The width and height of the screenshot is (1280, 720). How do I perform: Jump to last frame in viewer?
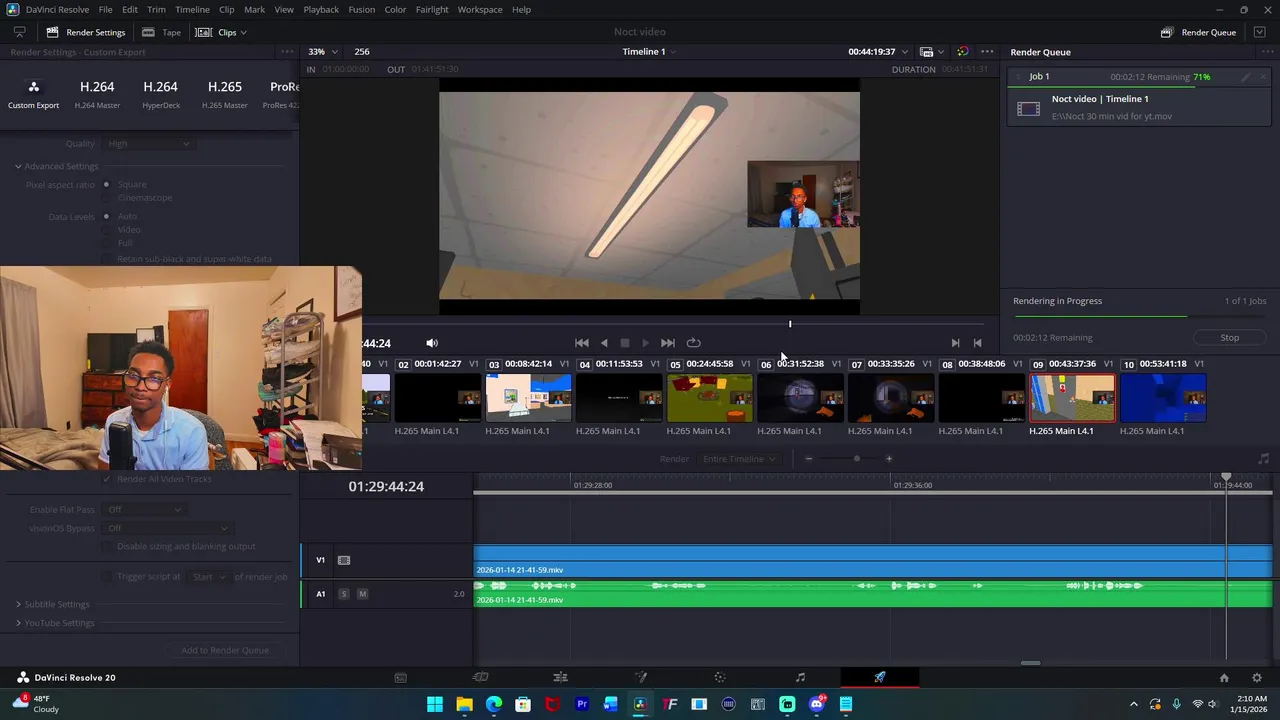668,343
